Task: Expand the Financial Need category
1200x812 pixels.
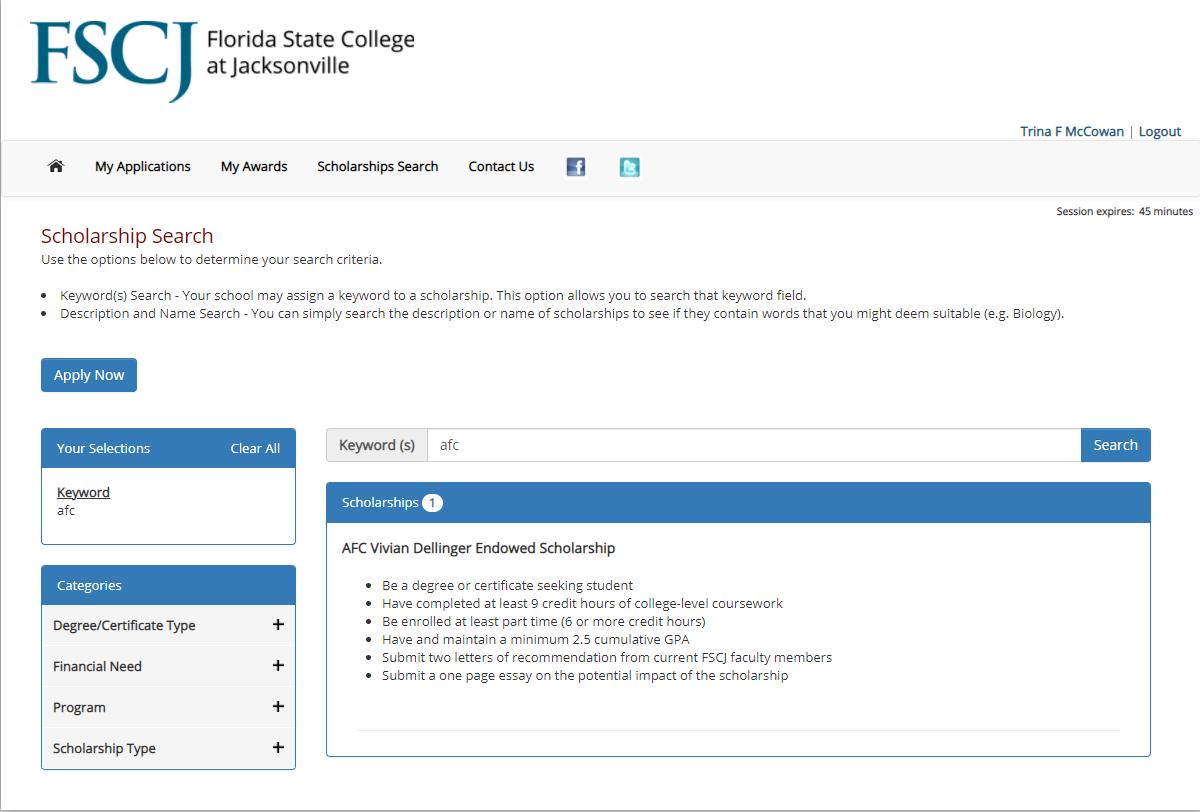Action: [x=168, y=666]
